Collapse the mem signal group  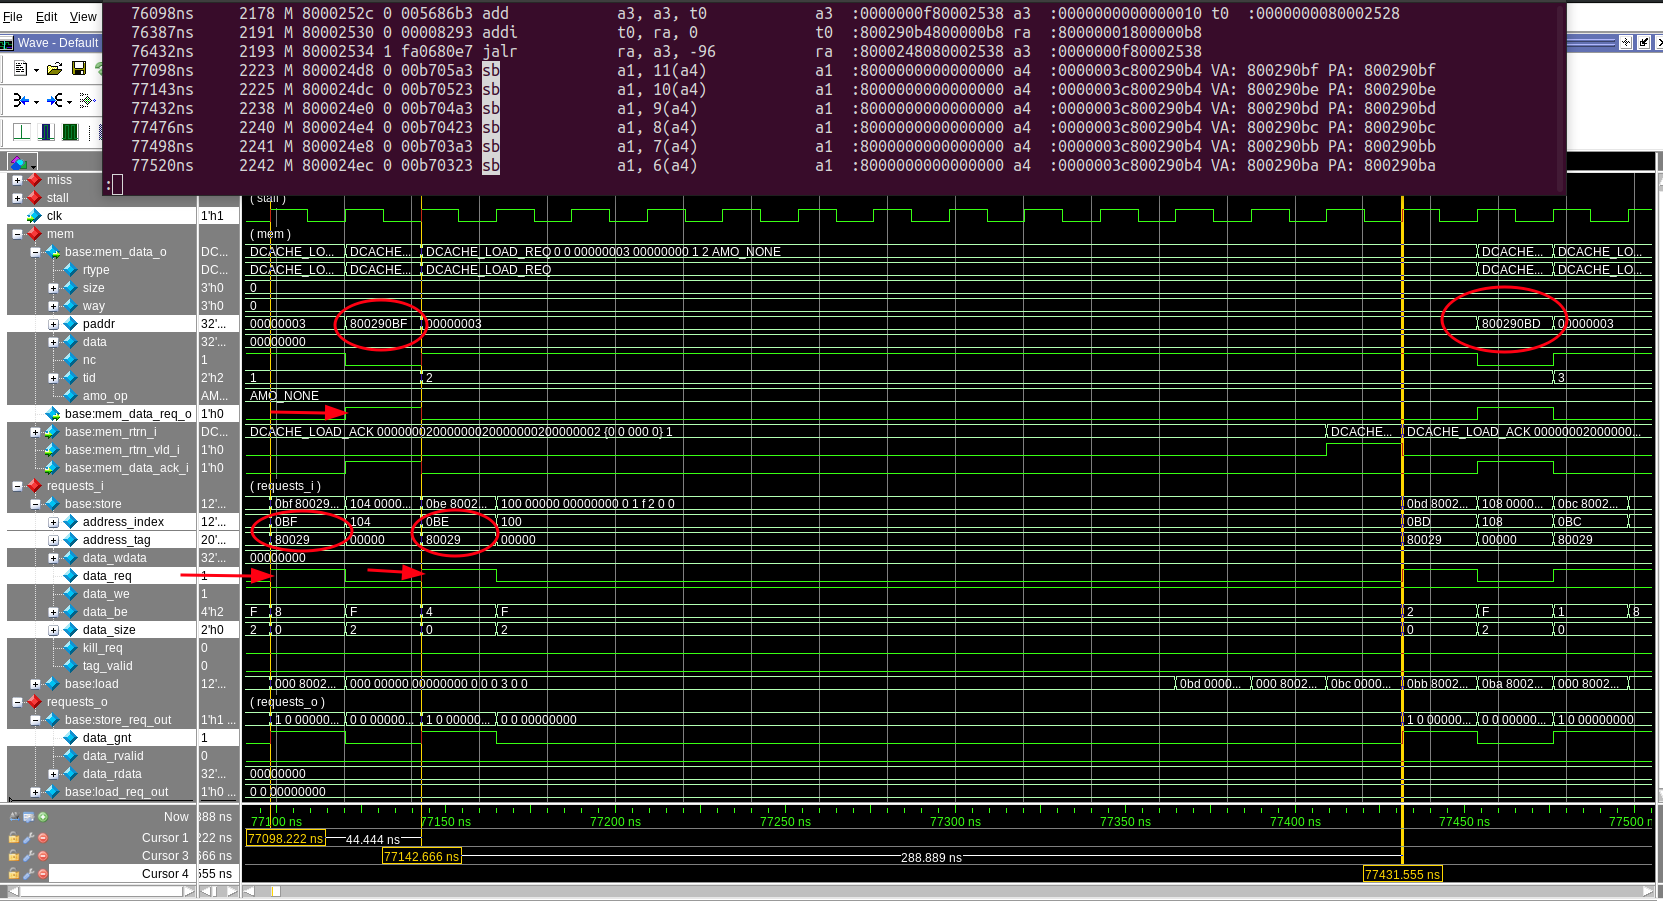(17, 234)
